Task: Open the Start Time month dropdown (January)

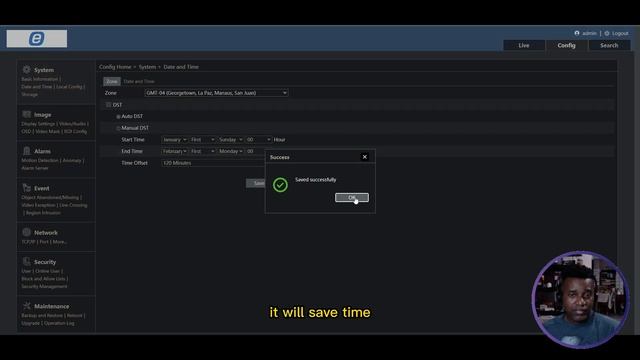Action: 174,140
